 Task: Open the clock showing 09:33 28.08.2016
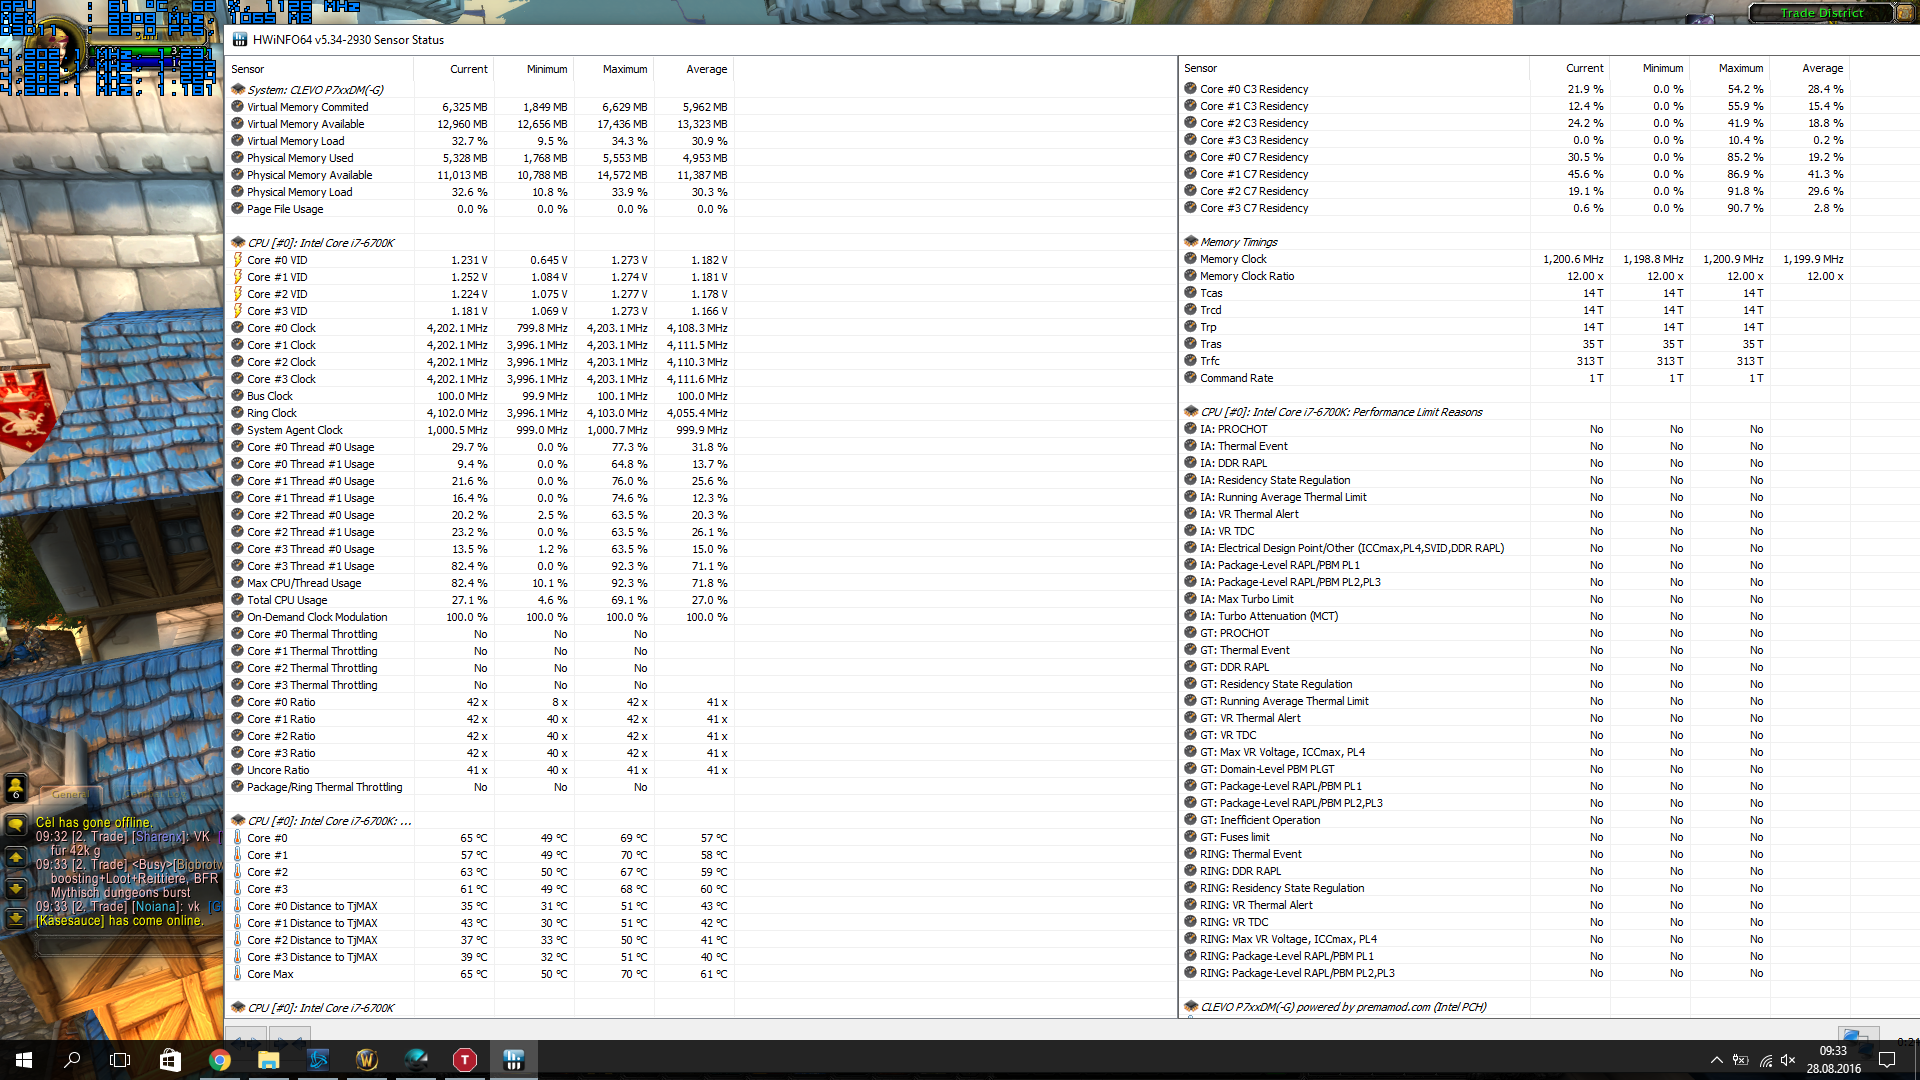[1833, 1060]
